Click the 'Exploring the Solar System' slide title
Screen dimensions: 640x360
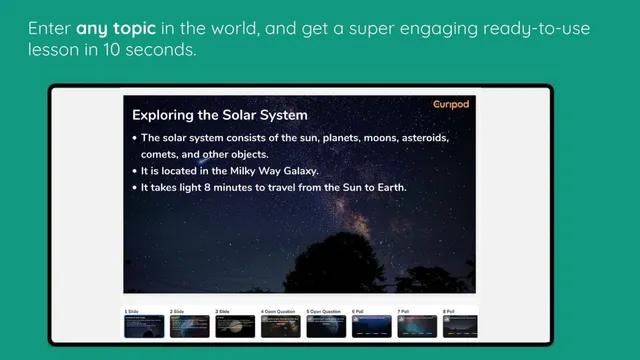(x=220, y=115)
